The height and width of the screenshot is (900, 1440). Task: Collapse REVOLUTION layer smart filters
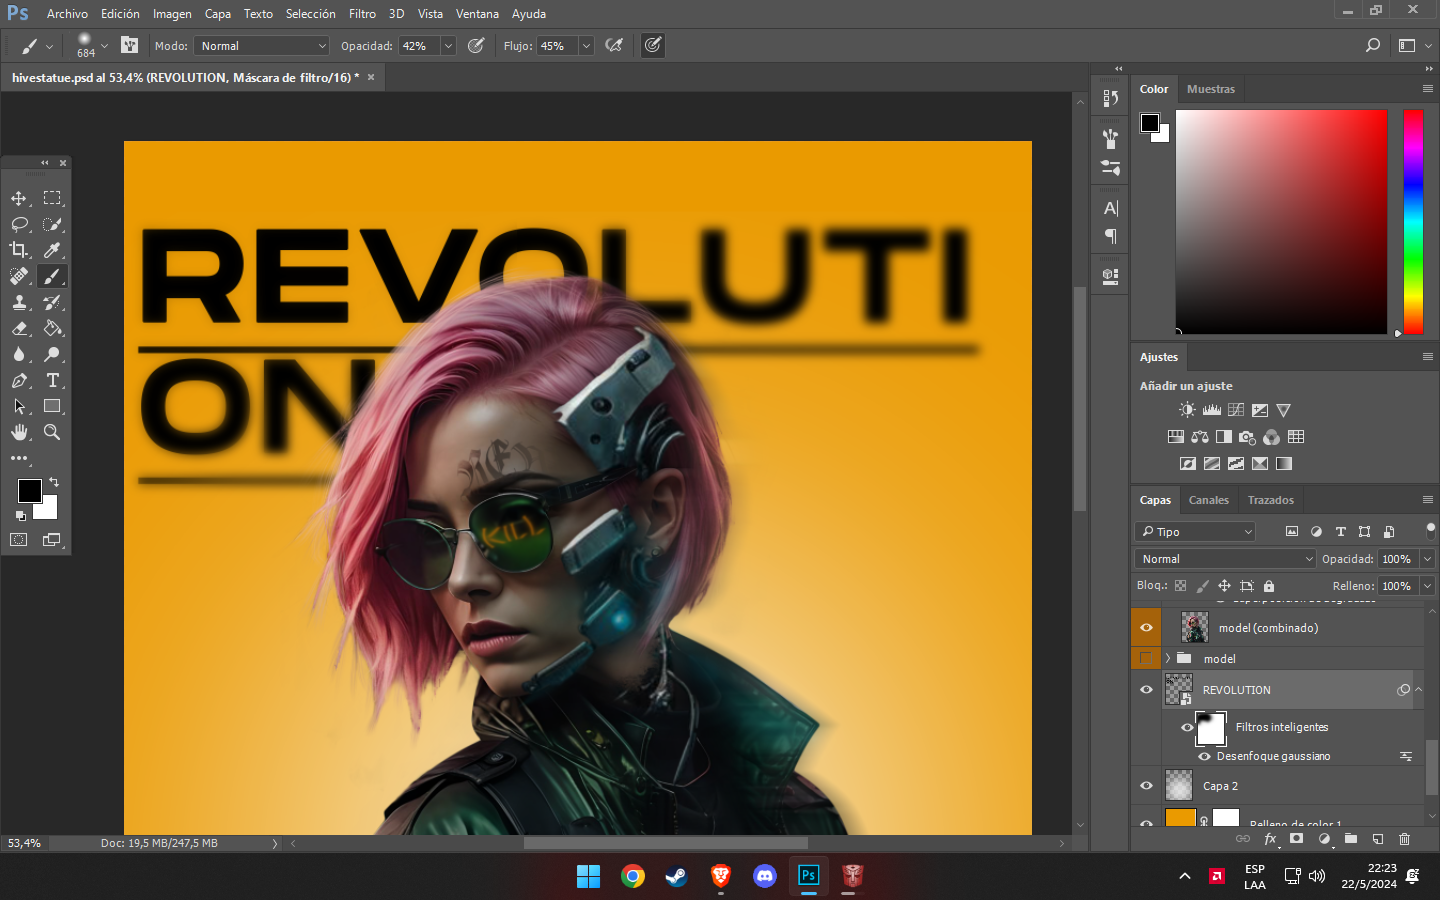[1418, 689]
